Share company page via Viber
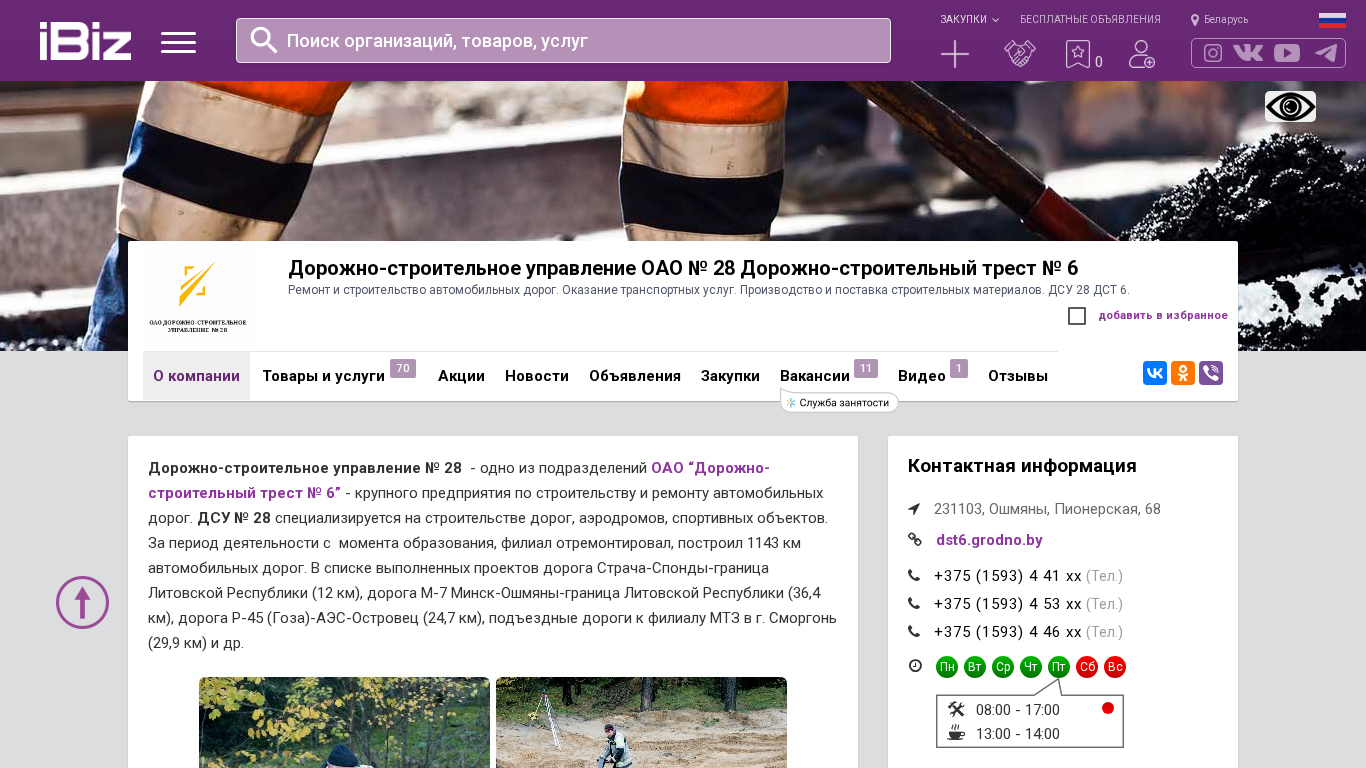Image resolution: width=1366 pixels, height=768 pixels. (x=1211, y=373)
